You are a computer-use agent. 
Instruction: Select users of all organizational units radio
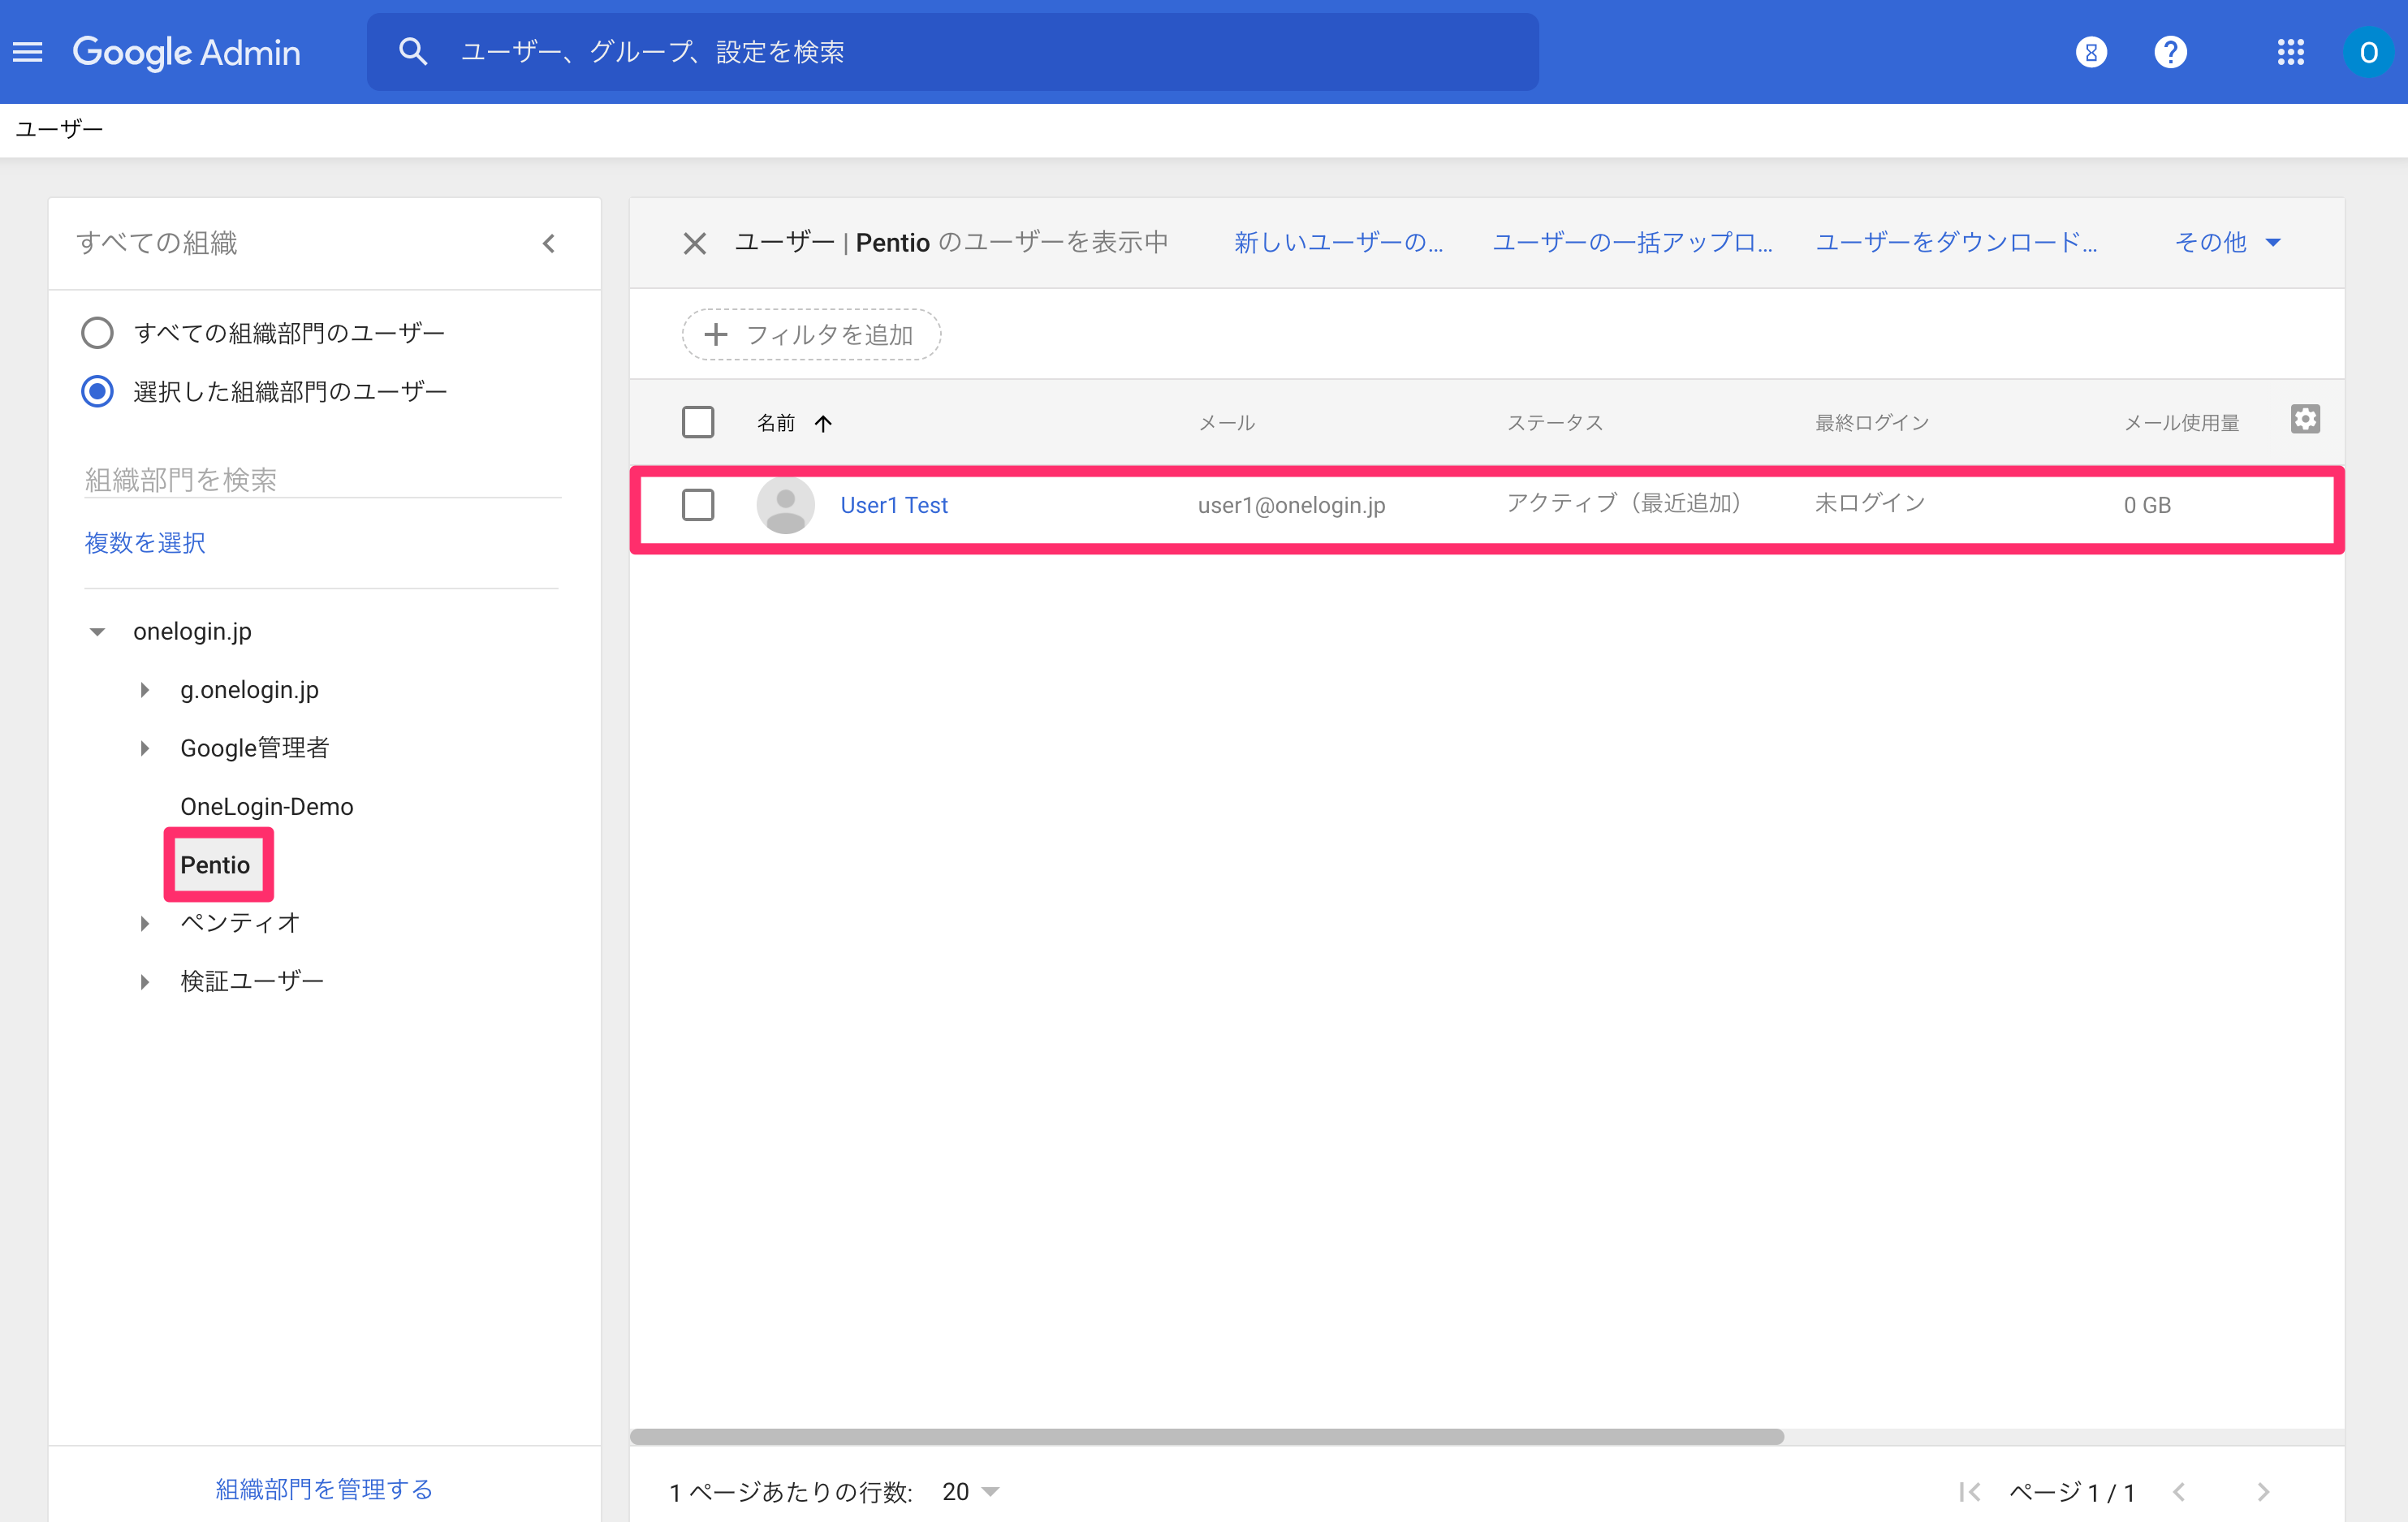click(x=97, y=332)
